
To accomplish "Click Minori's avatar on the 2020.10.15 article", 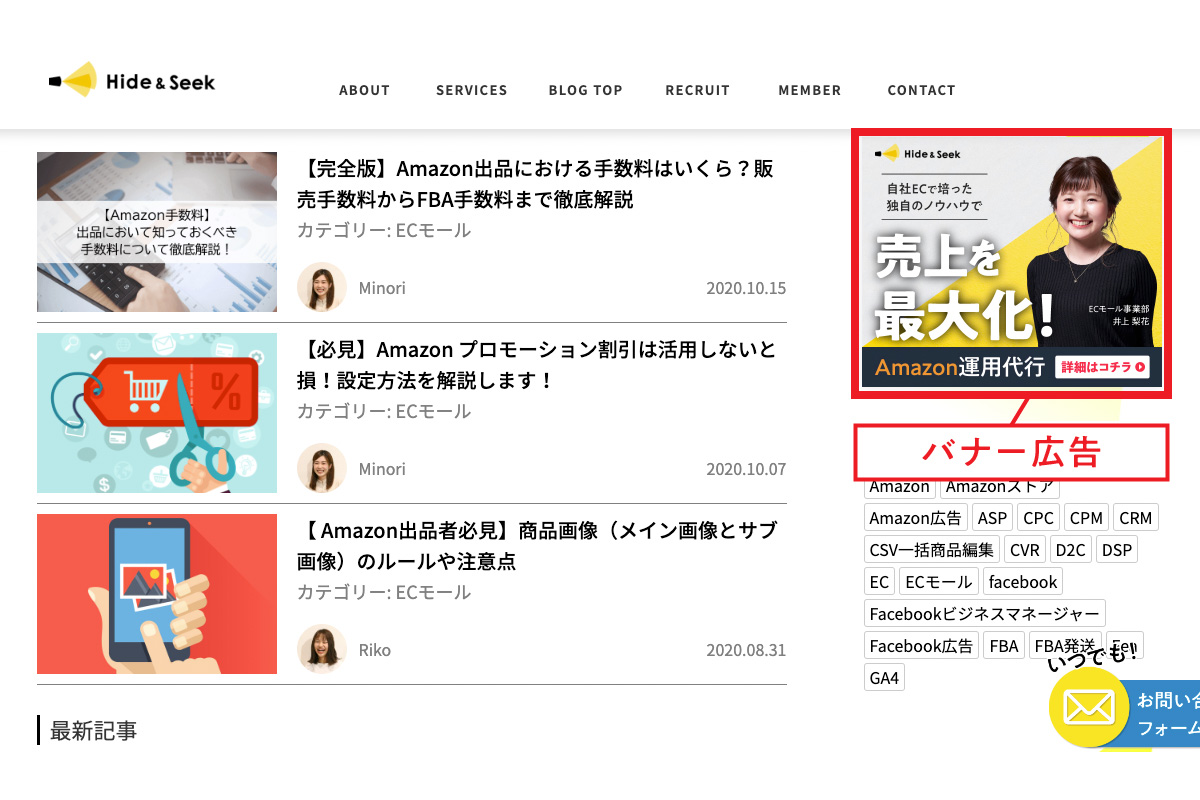I will (x=322, y=288).
